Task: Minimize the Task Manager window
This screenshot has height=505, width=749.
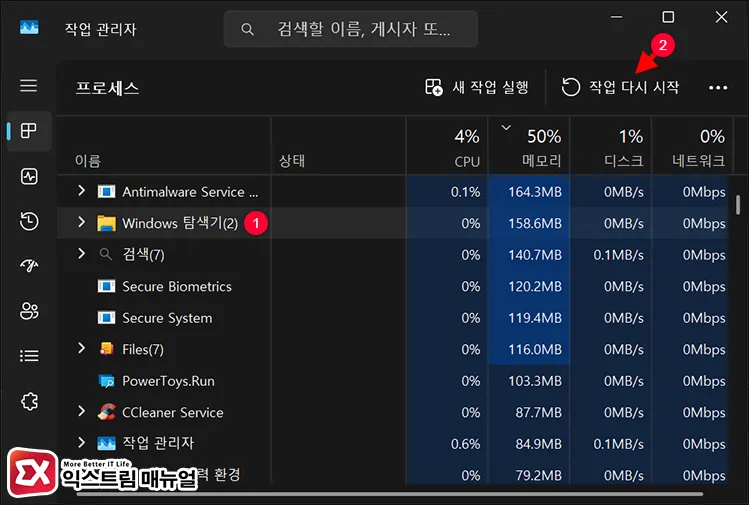Action: click(617, 17)
